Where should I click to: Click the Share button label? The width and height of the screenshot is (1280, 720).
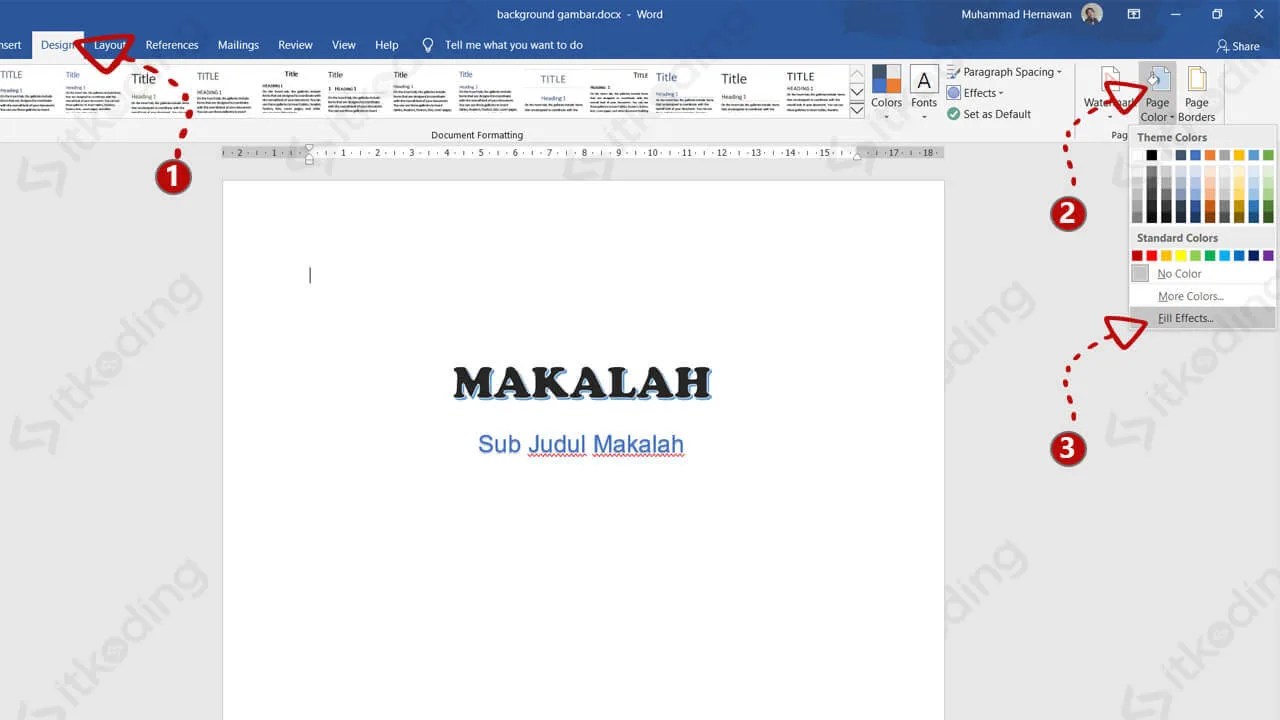(1246, 46)
